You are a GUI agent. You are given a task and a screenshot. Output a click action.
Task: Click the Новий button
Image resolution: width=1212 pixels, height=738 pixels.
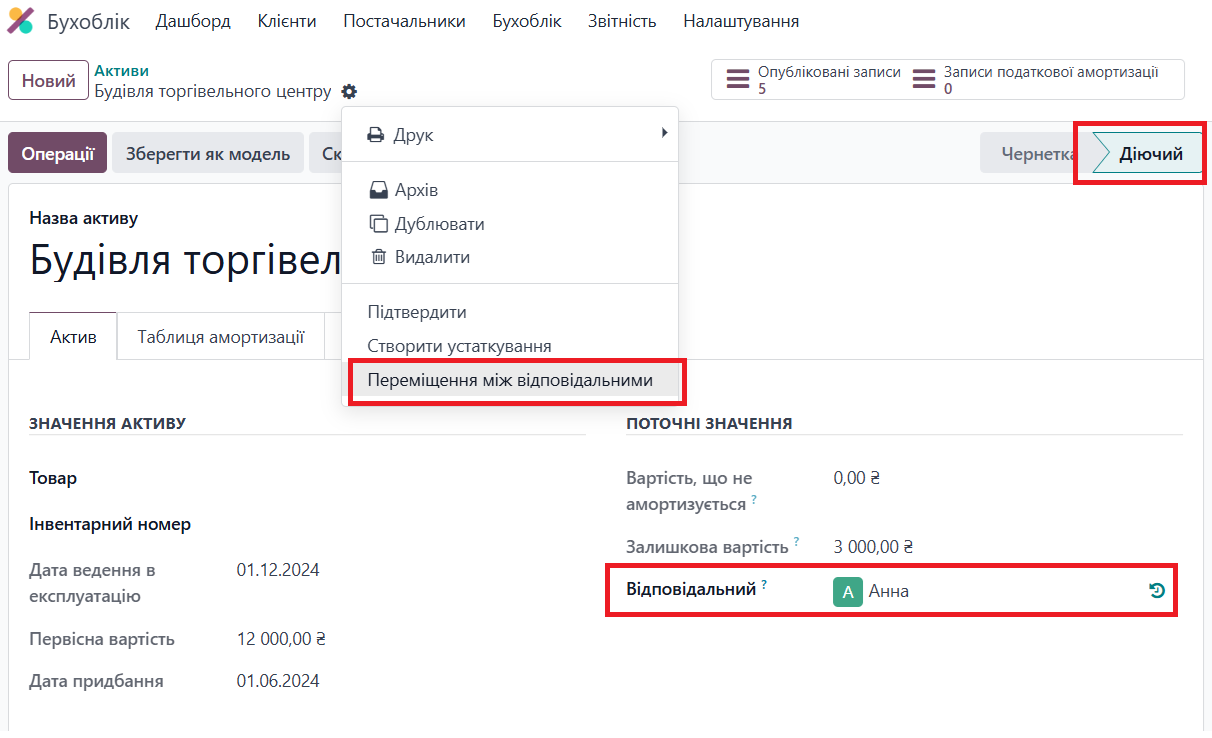click(49, 81)
